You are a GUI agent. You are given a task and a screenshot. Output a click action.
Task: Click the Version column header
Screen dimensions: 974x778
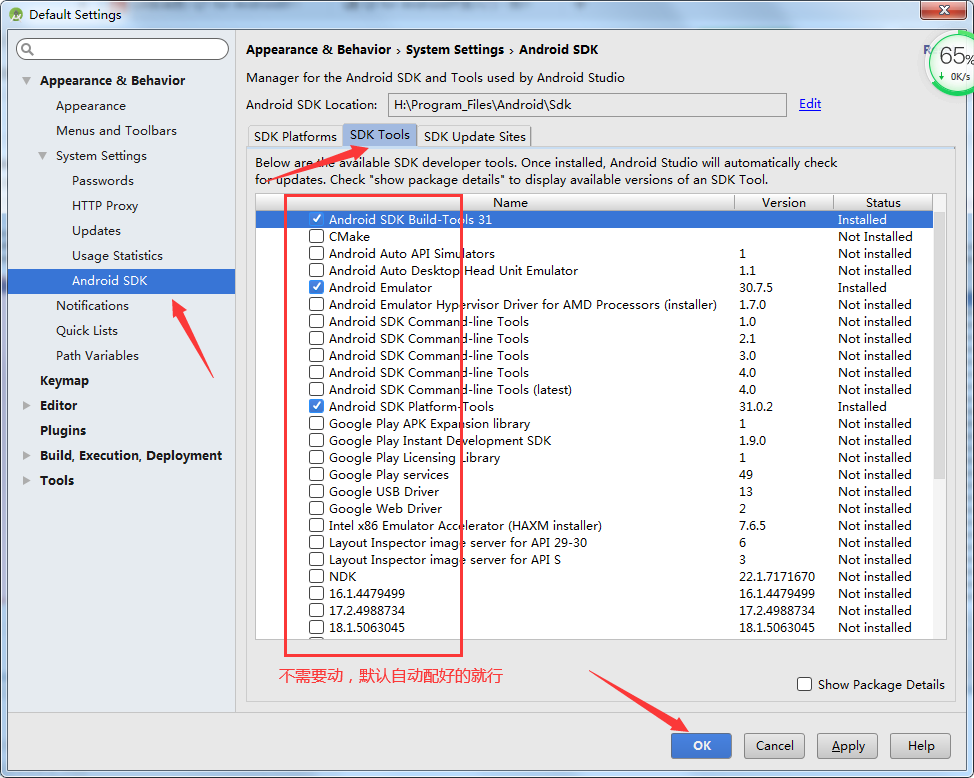click(784, 203)
